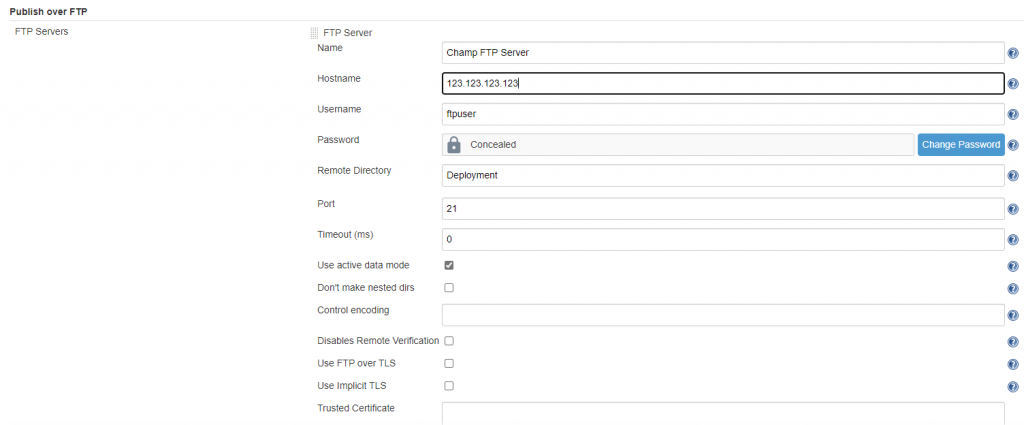Viewport: 1024px width, 425px height.
Task: Click the Change Password button
Action: 961,145
